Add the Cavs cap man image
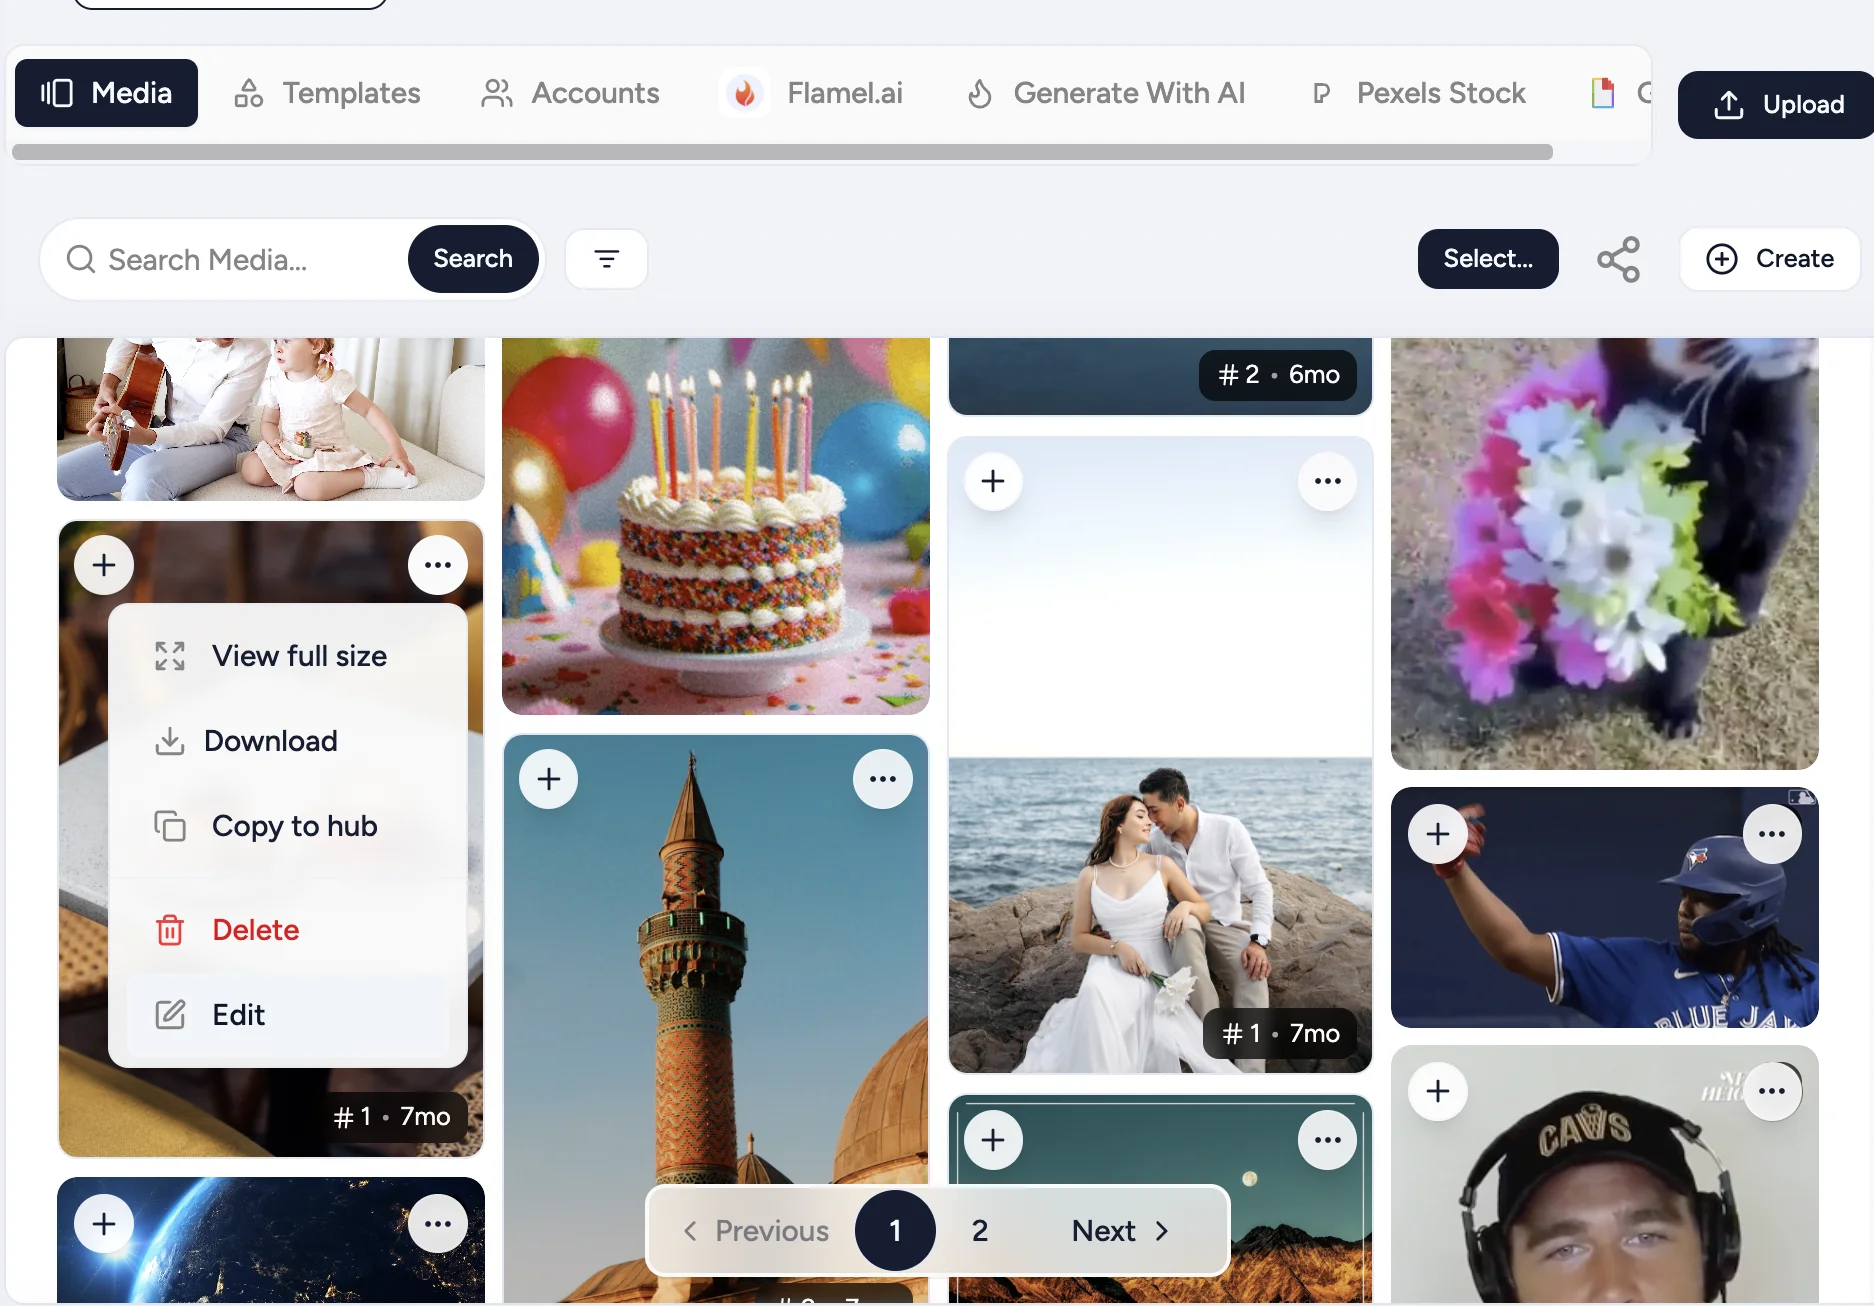Viewport: 1874px width, 1306px height. (x=1438, y=1091)
